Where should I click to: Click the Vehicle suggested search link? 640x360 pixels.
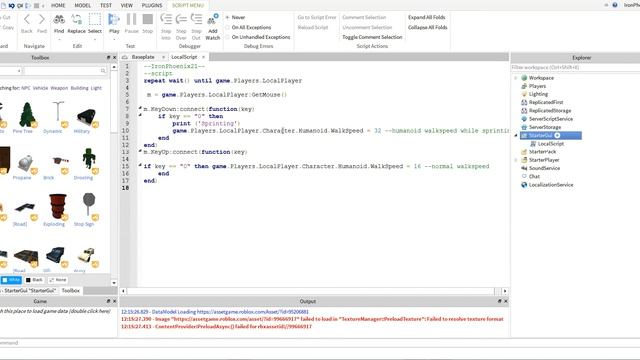[40, 88]
